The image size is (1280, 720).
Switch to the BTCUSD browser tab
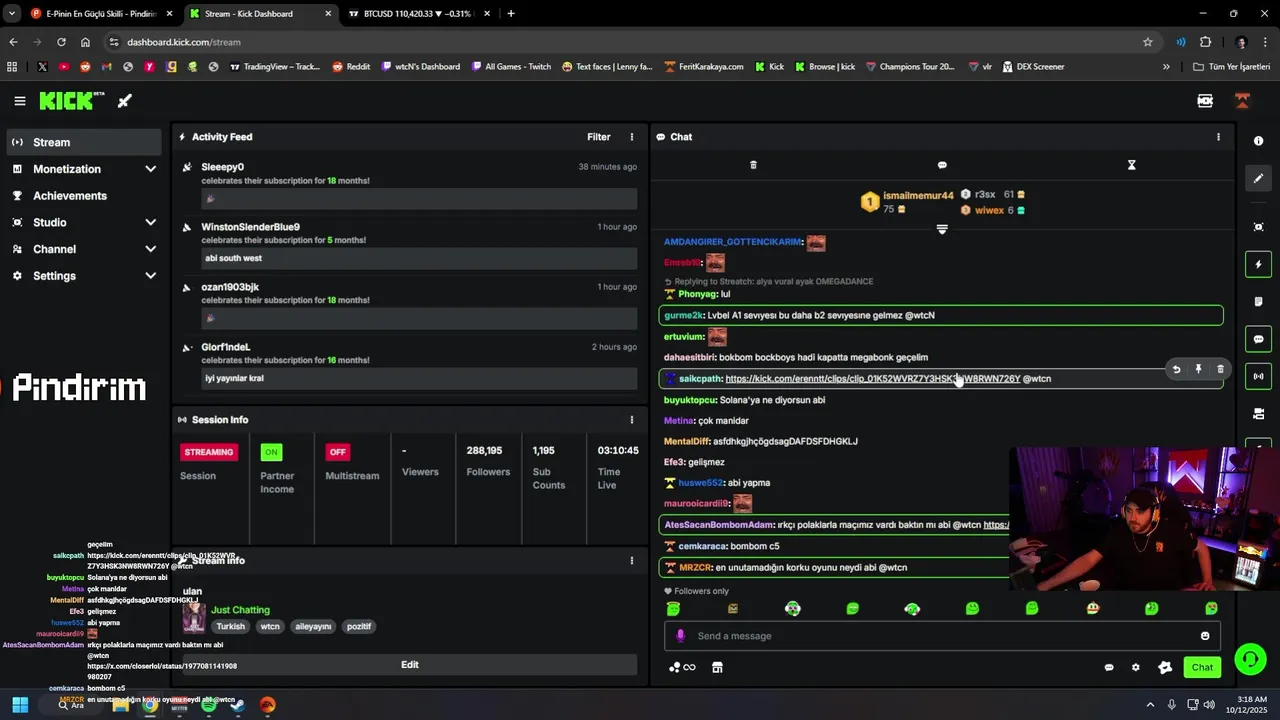[x=417, y=14]
